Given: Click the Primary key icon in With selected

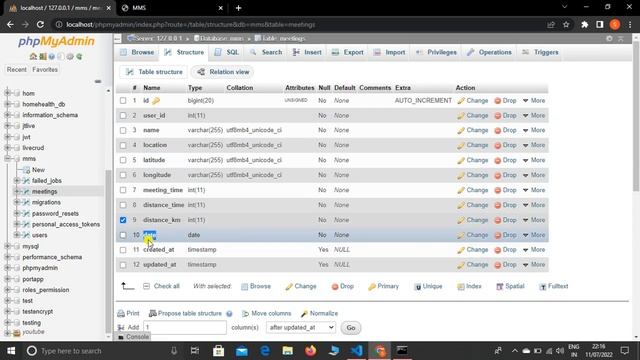Looking at the screenshot, I should point(371,287).
